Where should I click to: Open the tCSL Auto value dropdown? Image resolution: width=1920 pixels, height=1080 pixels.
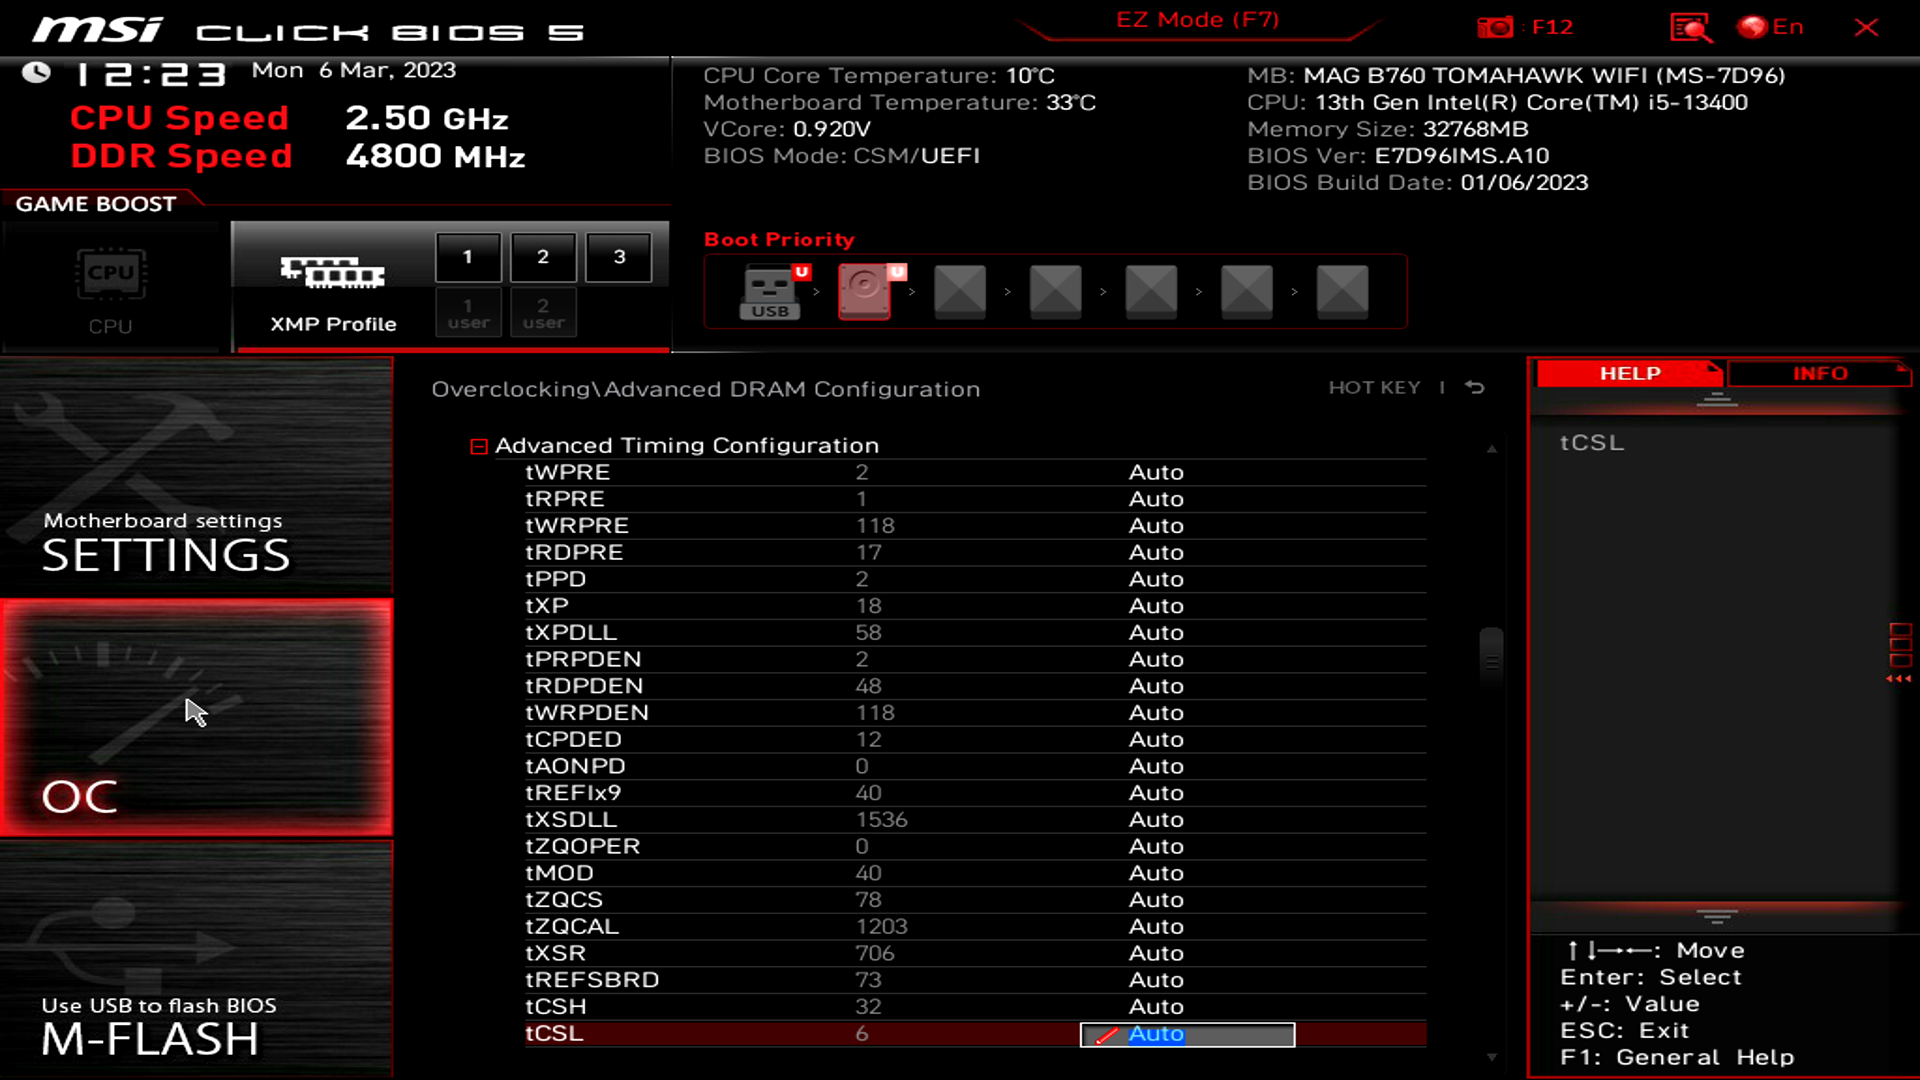(1187, 1034)
